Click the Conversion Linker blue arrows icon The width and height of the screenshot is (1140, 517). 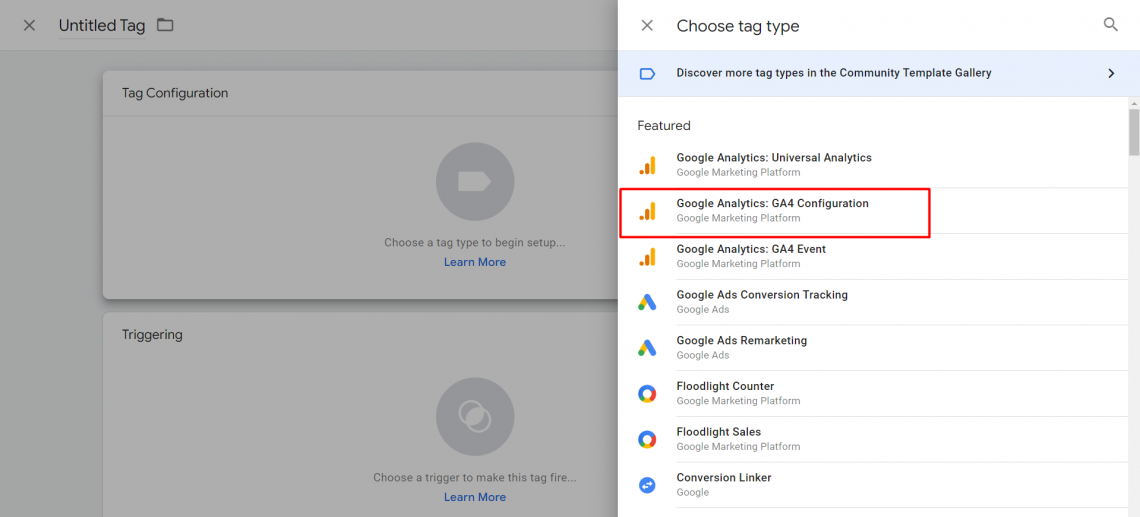pos(647,485)
